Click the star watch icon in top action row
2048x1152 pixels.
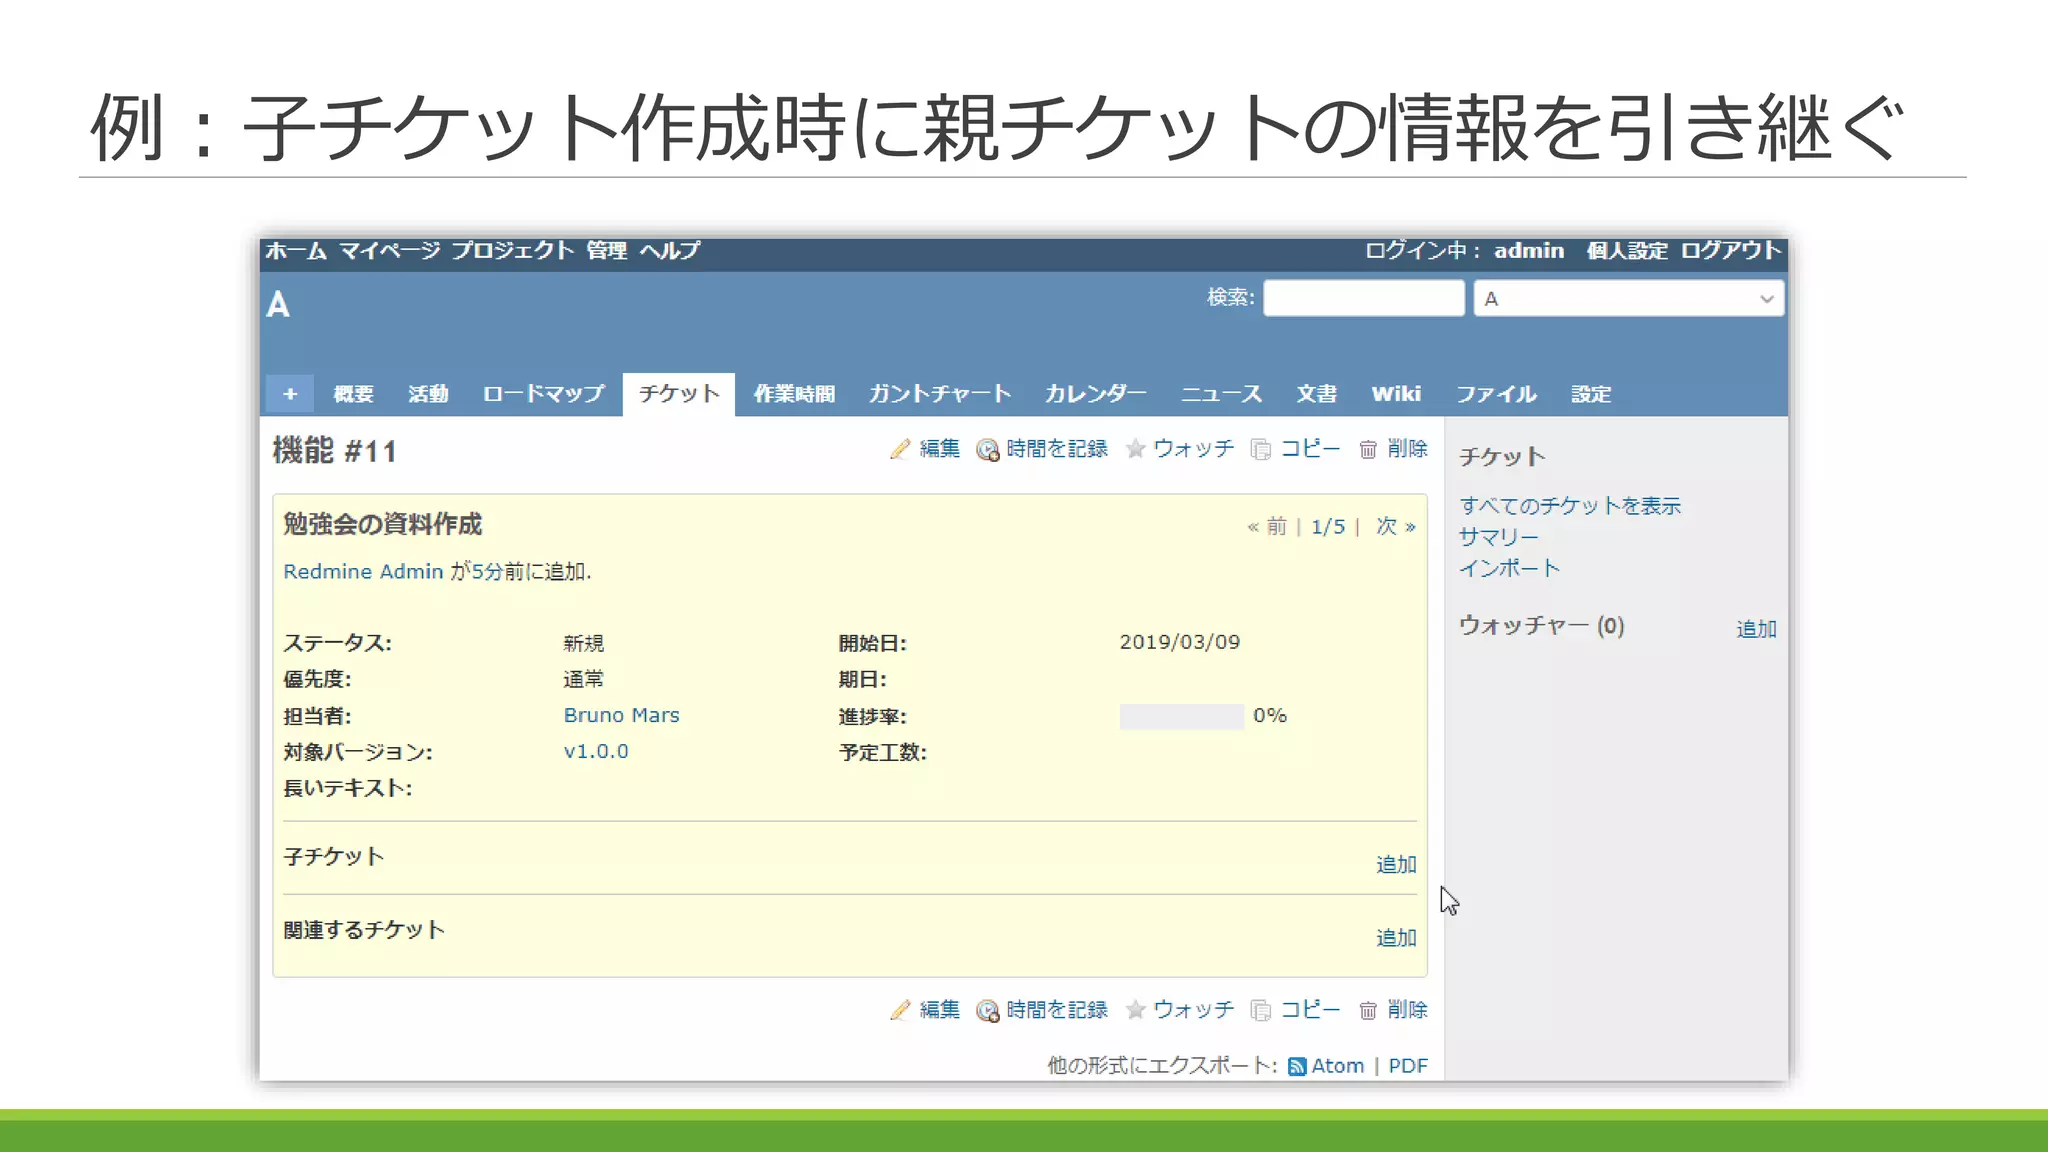coord(1135,449)
